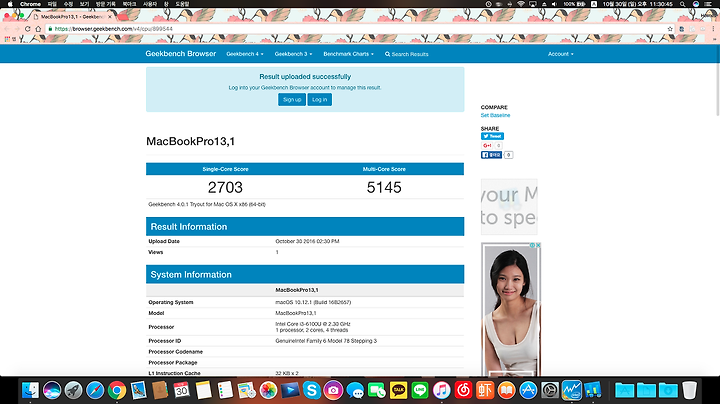Click the MacBookPro13,1 page heading

pos(190,141)
